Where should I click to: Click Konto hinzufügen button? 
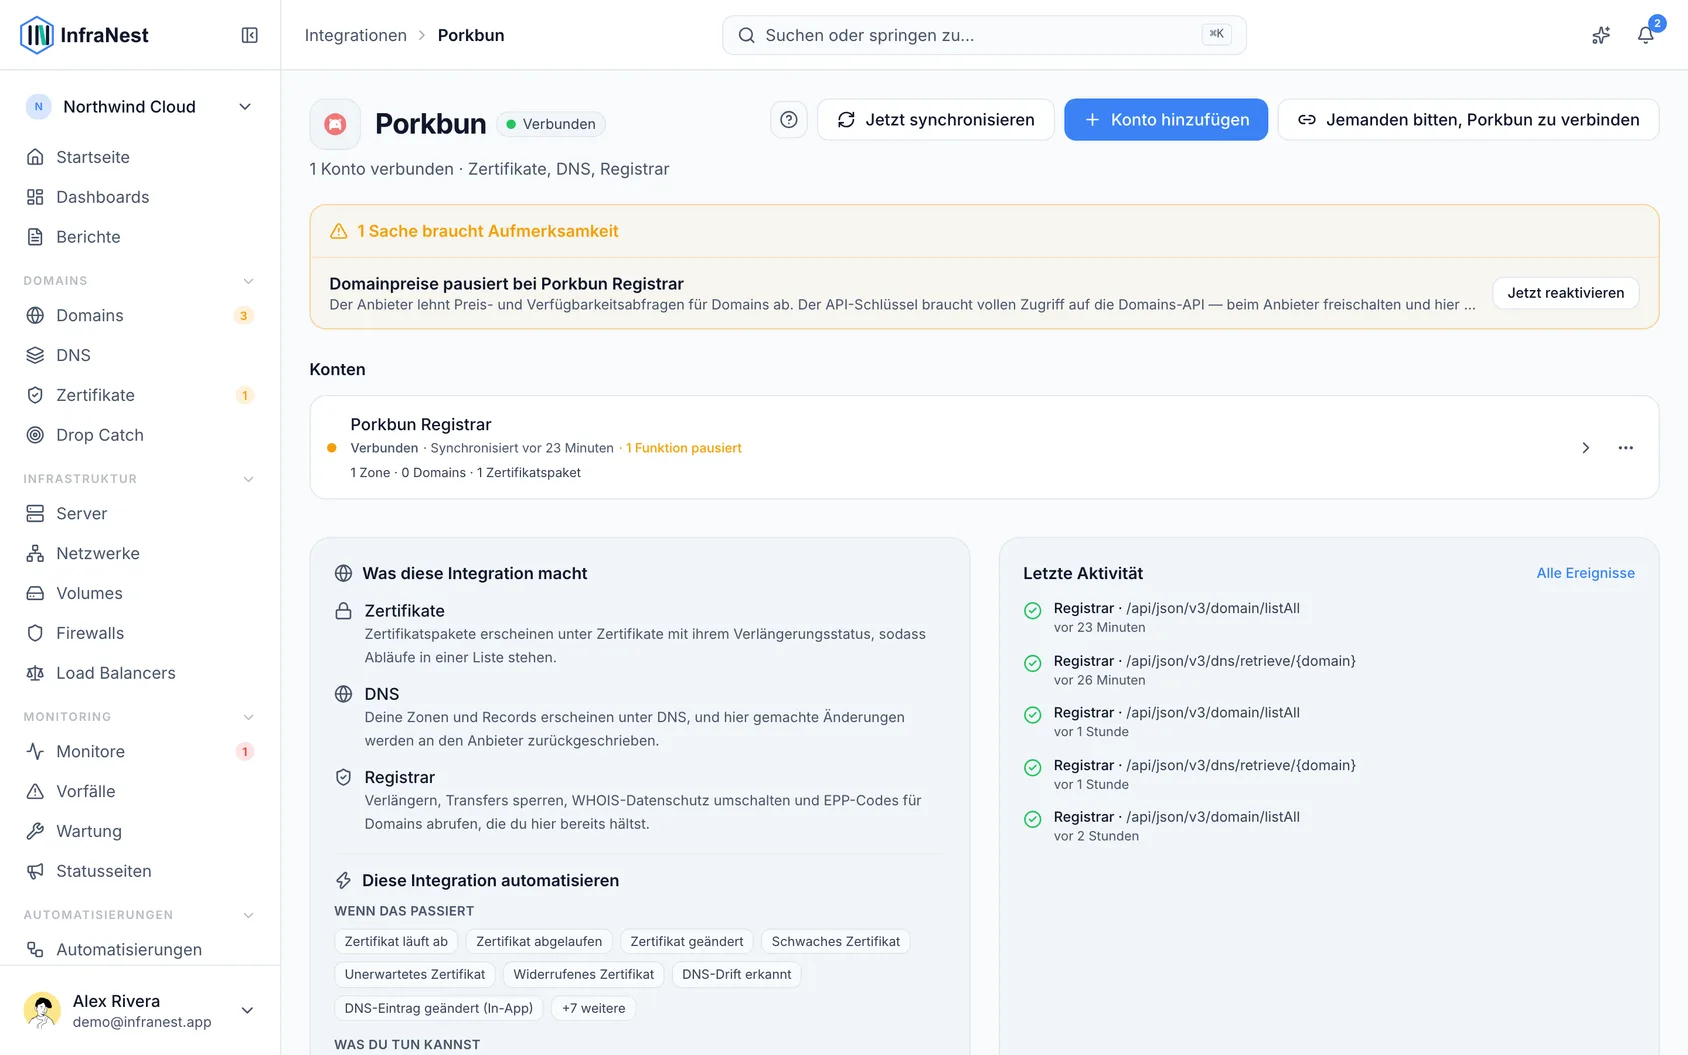[x=1166, y=120]
